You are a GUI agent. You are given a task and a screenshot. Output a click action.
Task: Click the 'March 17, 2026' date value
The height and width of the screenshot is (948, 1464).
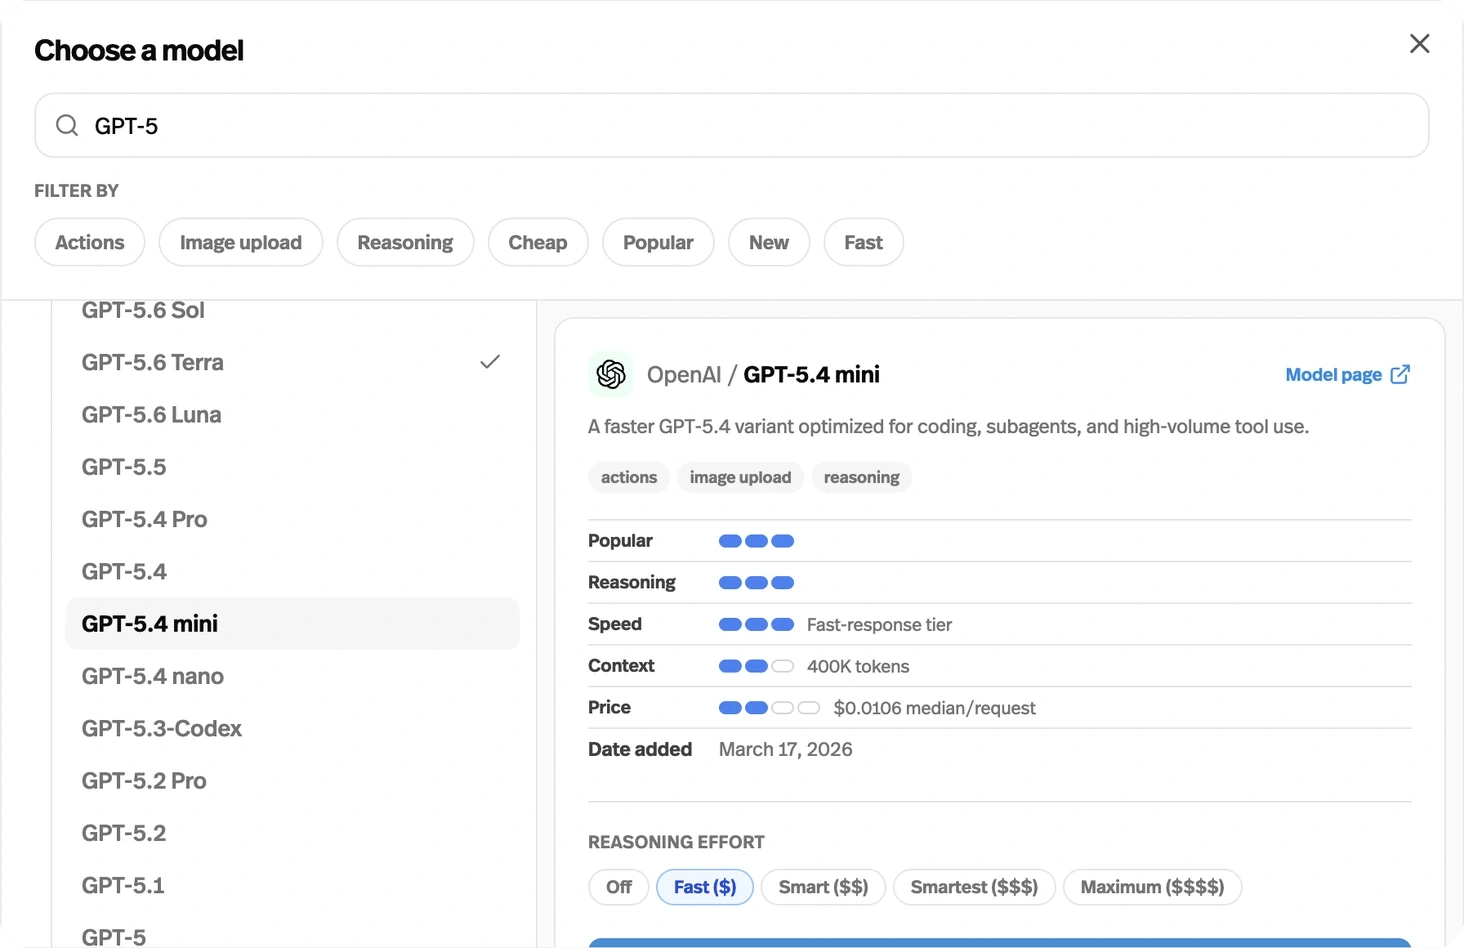click(785, 749)
